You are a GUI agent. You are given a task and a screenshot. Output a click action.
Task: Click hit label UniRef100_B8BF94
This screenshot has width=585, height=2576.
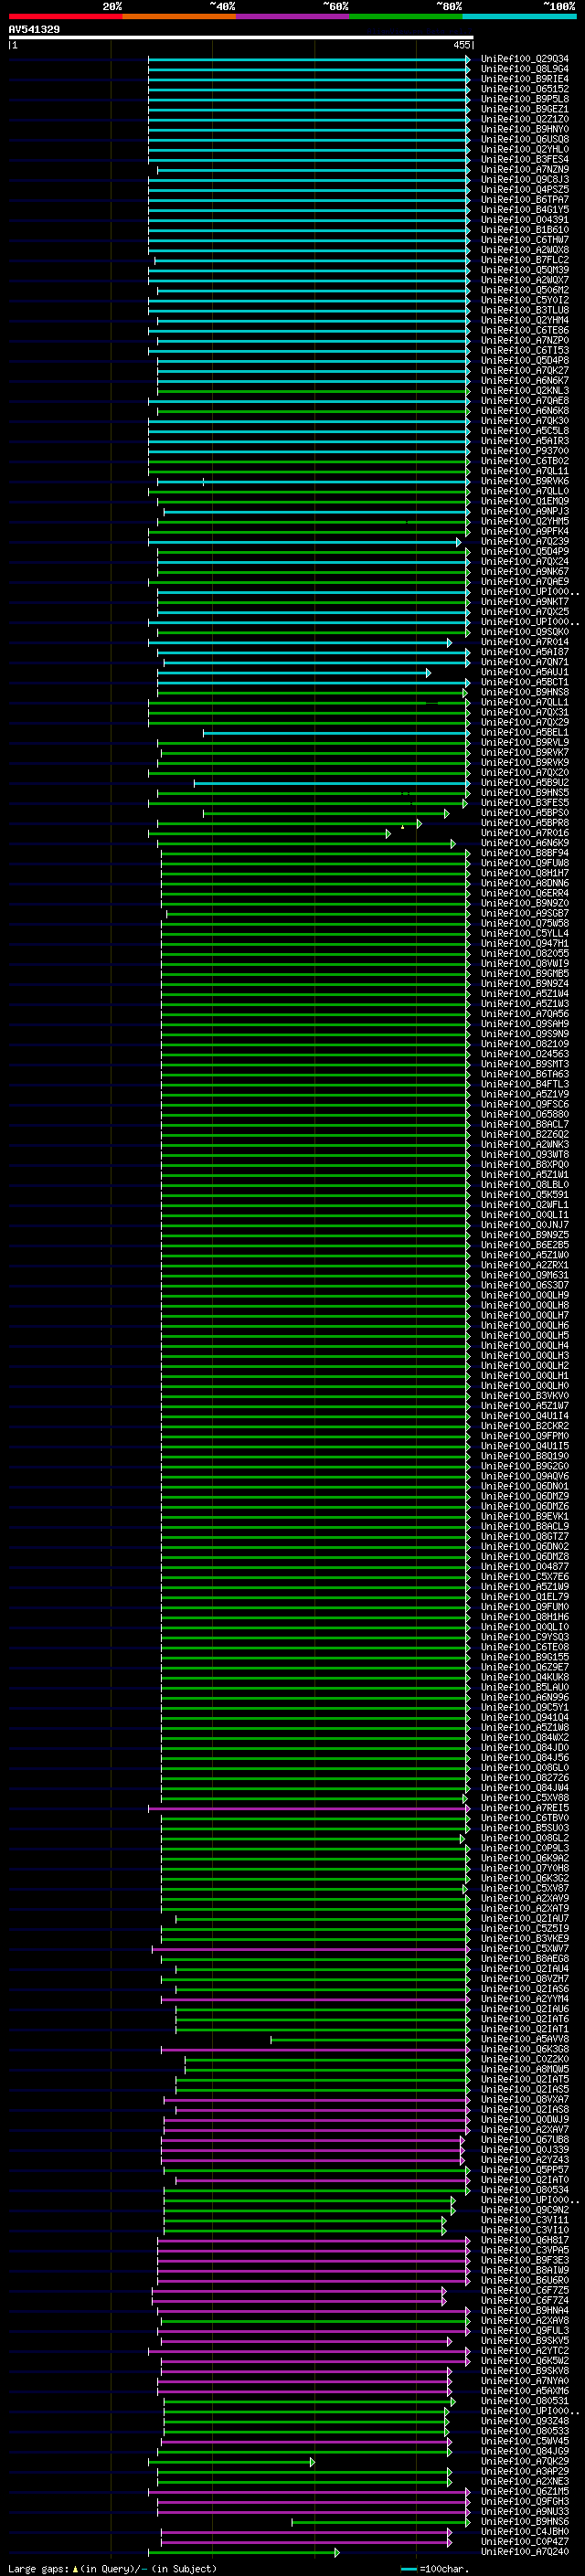[524, 853]
